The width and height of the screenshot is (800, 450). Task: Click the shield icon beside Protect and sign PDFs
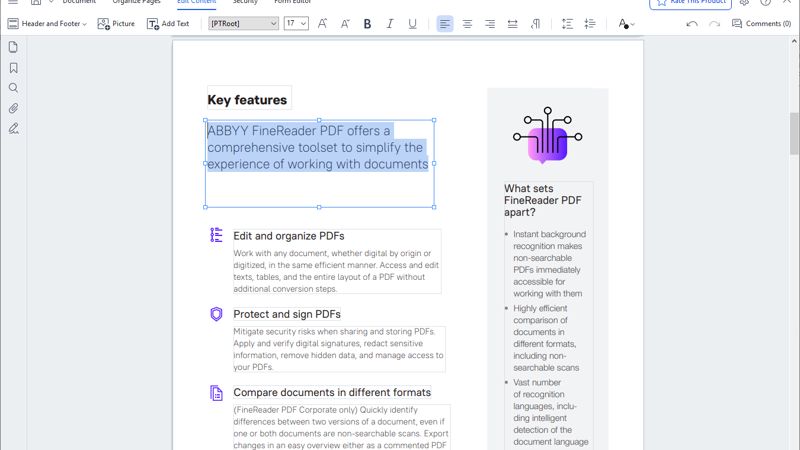click(216, 314)
